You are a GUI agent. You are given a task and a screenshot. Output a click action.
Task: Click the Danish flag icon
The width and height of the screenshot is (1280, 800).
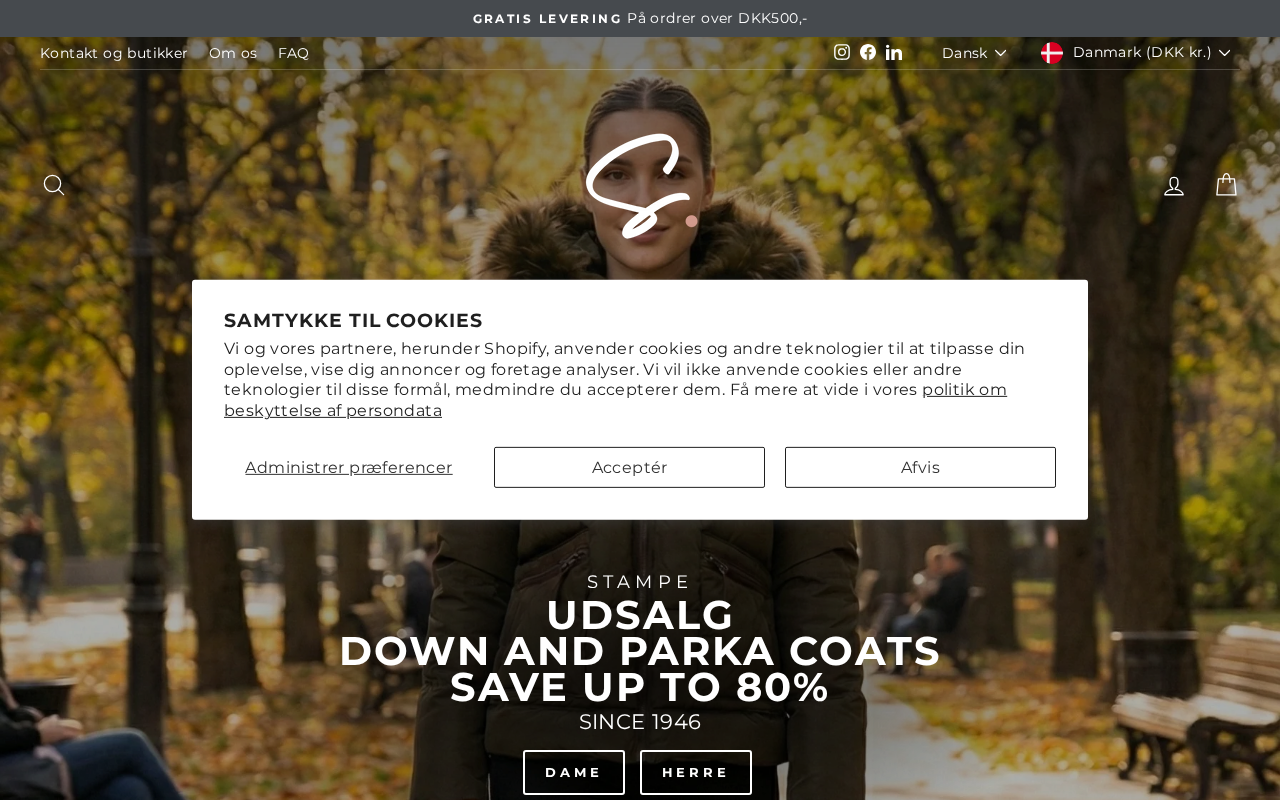coord(1052,53)
